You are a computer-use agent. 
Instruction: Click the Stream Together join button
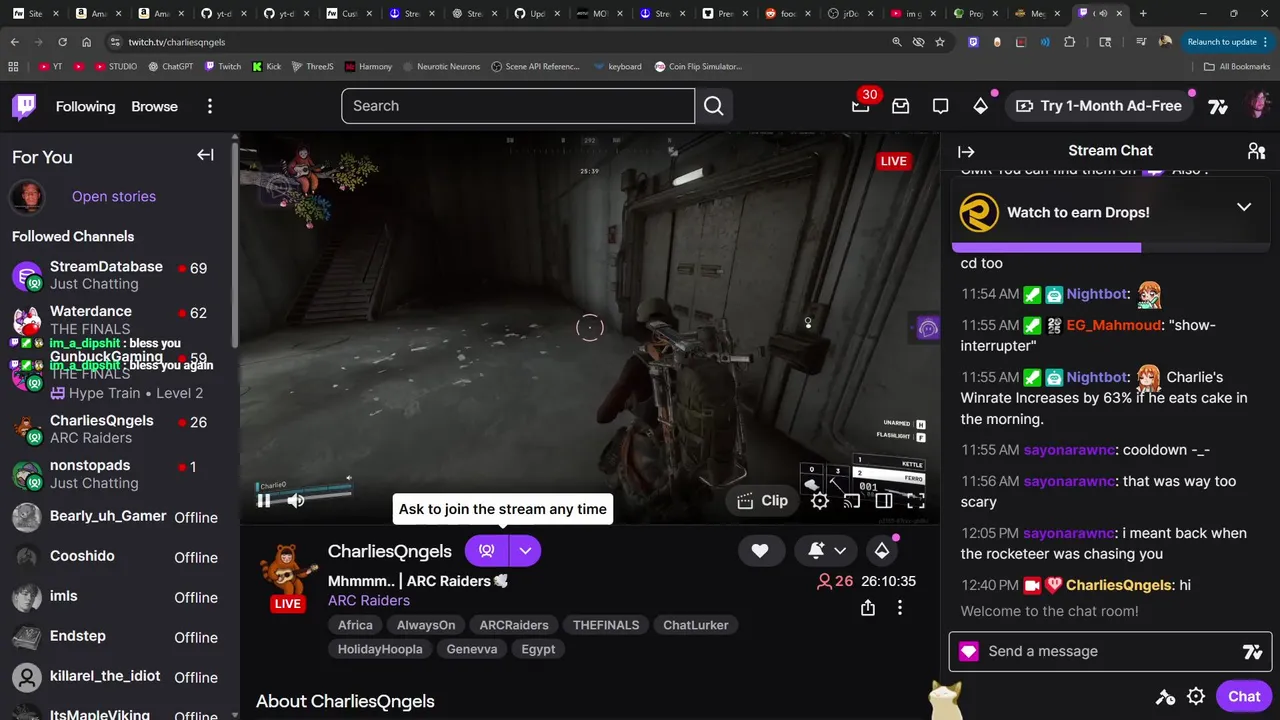tap(487, 550)
